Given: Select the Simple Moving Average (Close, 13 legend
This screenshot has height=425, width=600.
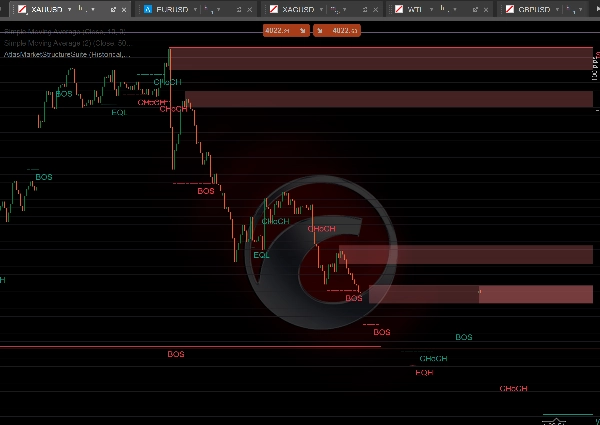Looking at the screenshot, I should click(x=65, y=31).
